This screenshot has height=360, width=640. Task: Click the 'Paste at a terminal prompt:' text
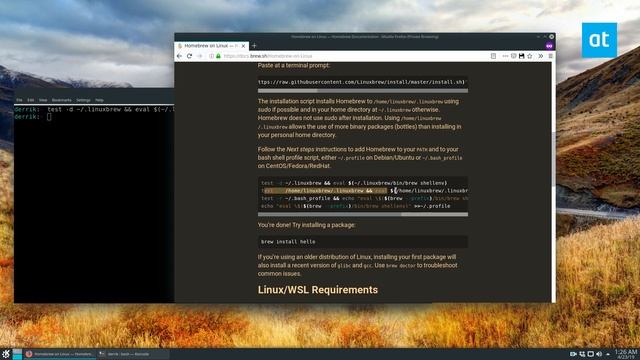[293, 65]
